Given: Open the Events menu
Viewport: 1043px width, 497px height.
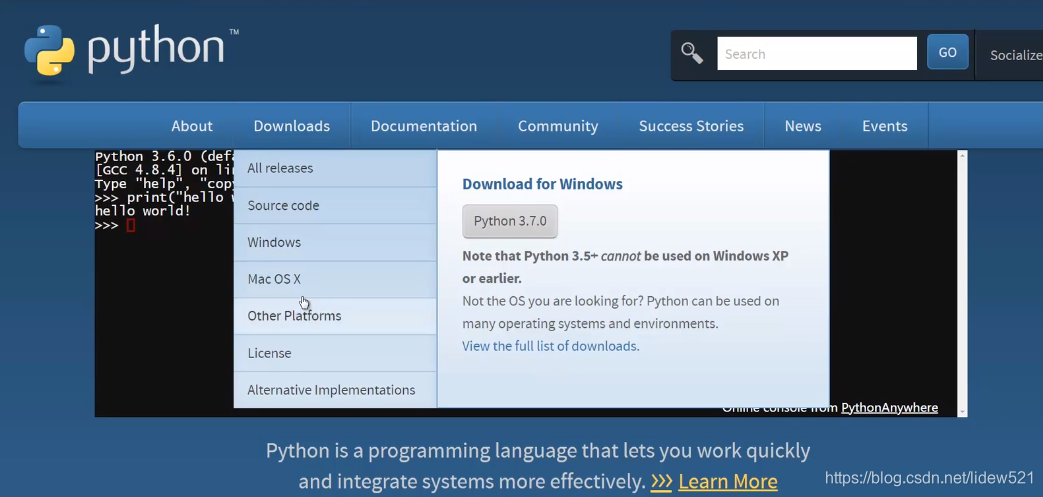Looking at the screenshot, I should pyautogui.click(x=885, y=126).
